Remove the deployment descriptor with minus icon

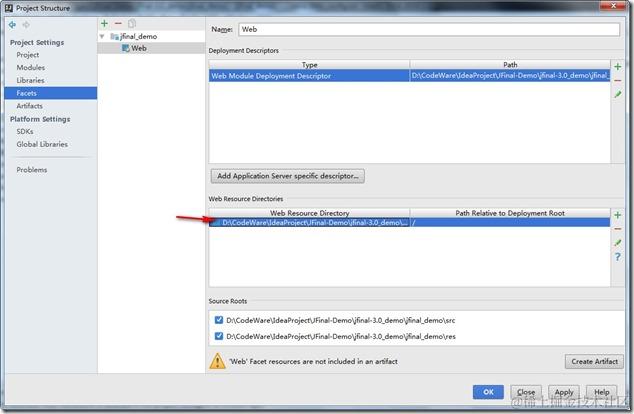617,81
